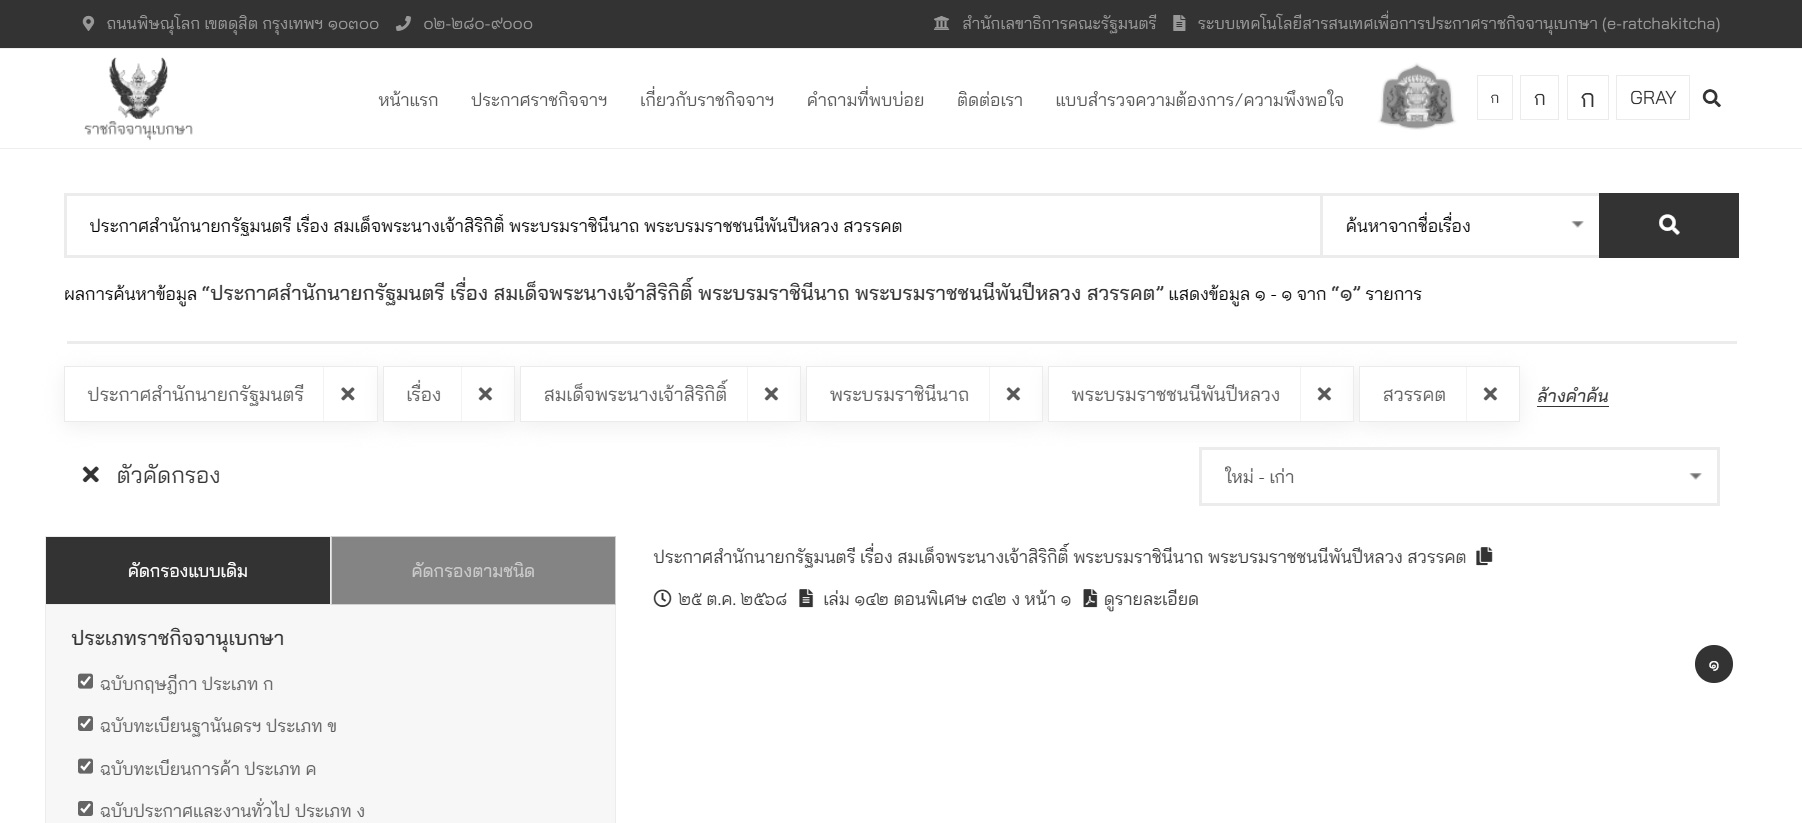Click the royal crest emblem in the header

coord(1416,97)
